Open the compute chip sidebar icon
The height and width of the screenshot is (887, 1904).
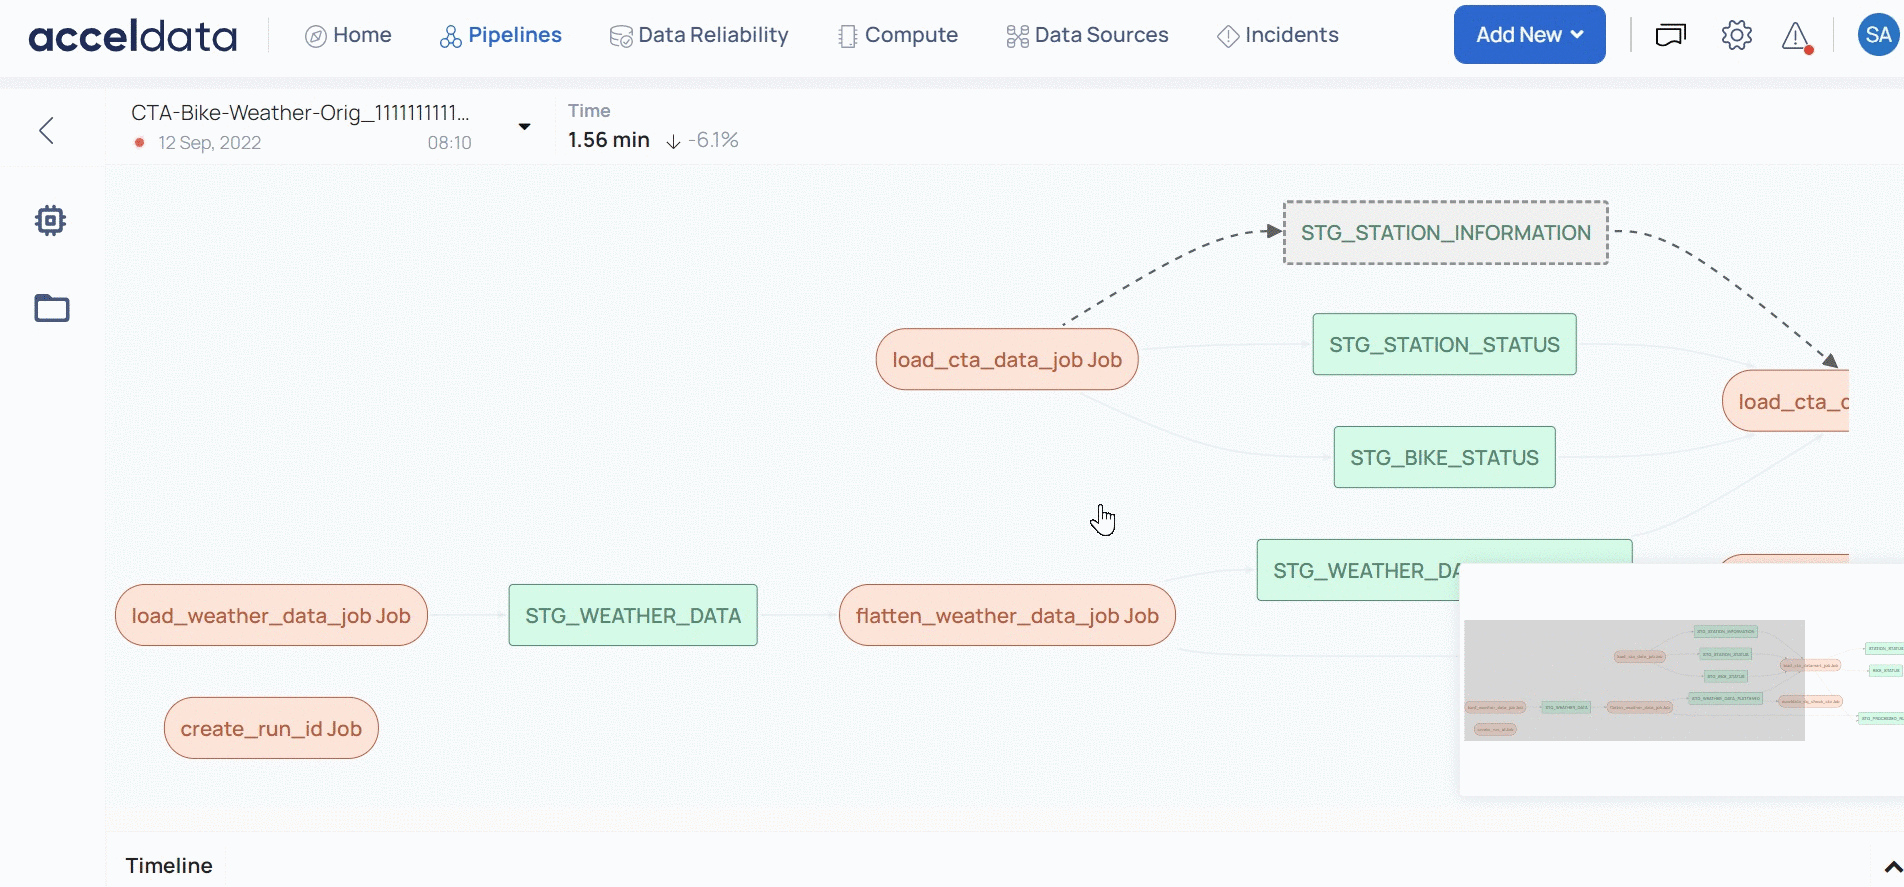(x=51, y=220)
